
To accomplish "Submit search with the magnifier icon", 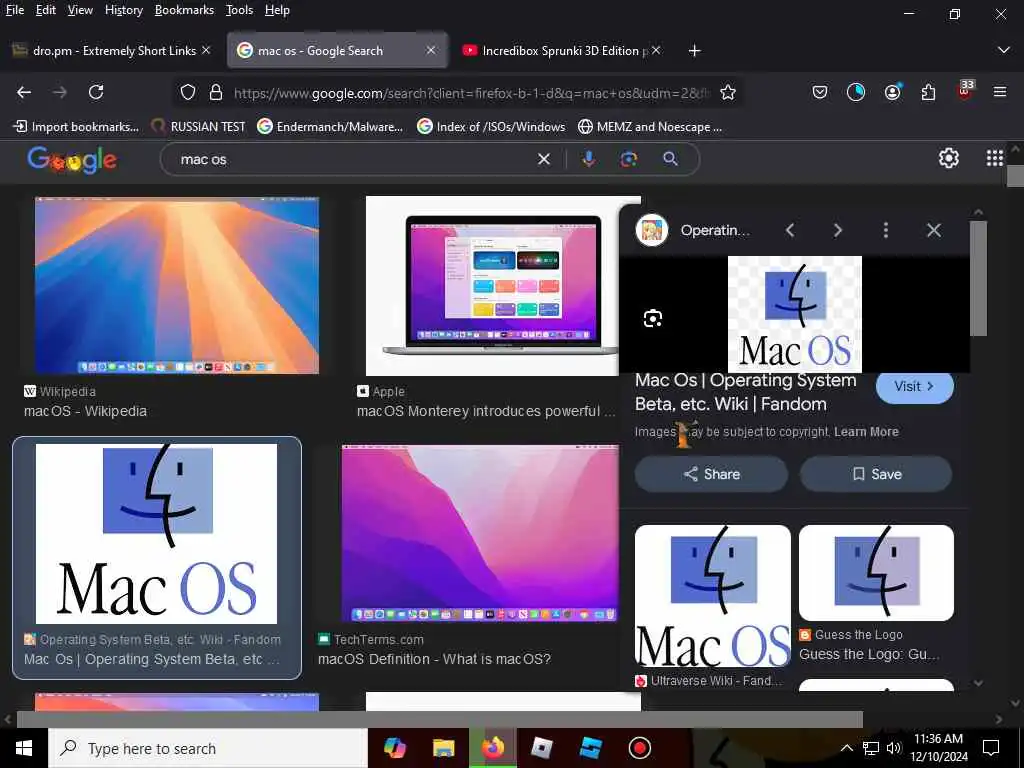I will point(670,159).
